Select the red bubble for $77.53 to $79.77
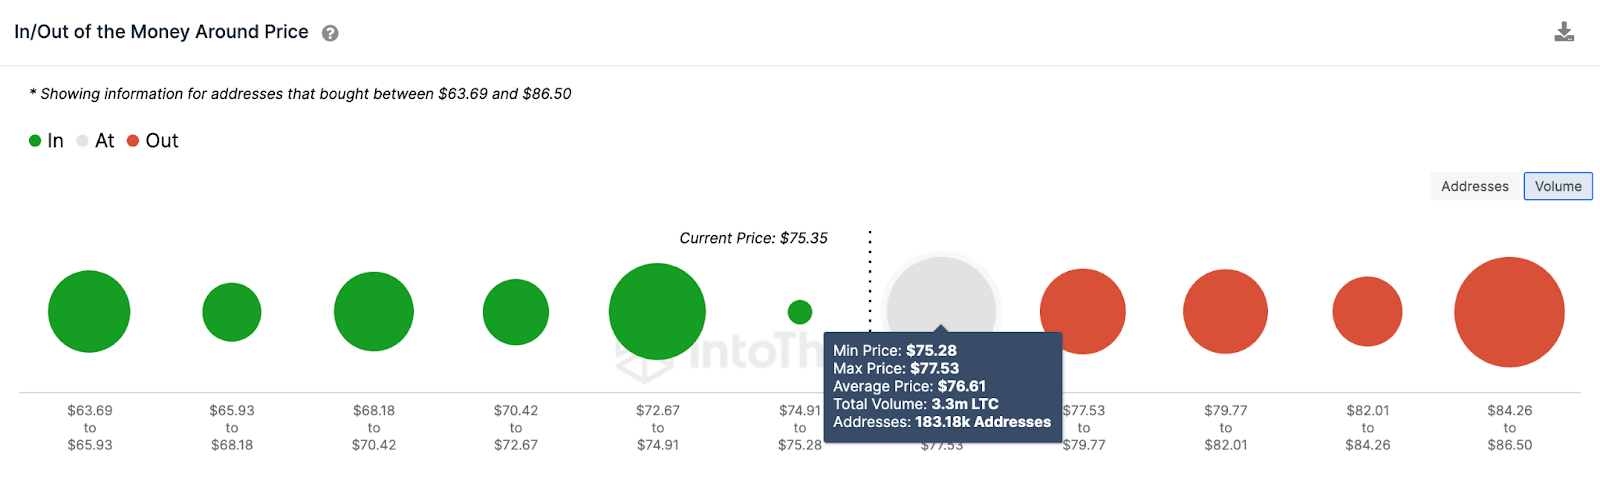The height and width of the screenshot is (484, 1600). (1083, 311)
